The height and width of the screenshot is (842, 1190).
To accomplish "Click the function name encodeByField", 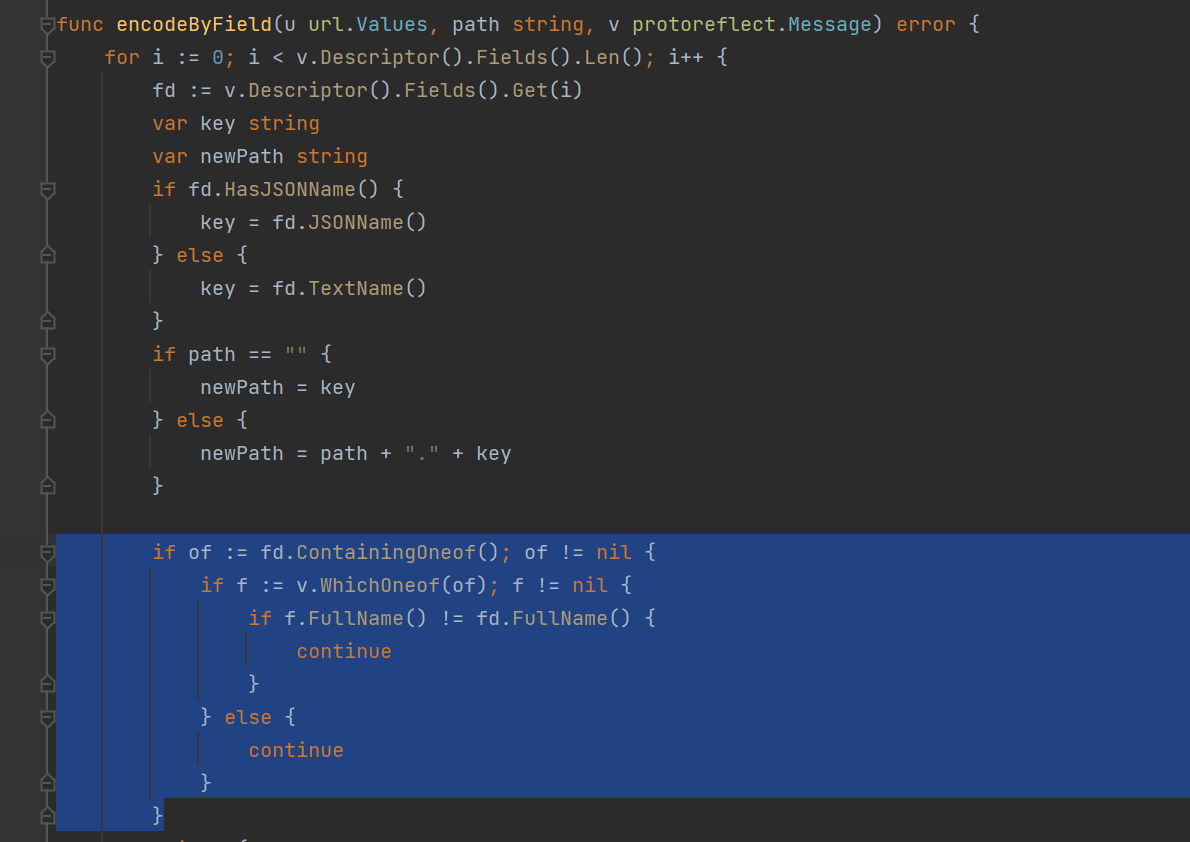I will coord(194,25).
